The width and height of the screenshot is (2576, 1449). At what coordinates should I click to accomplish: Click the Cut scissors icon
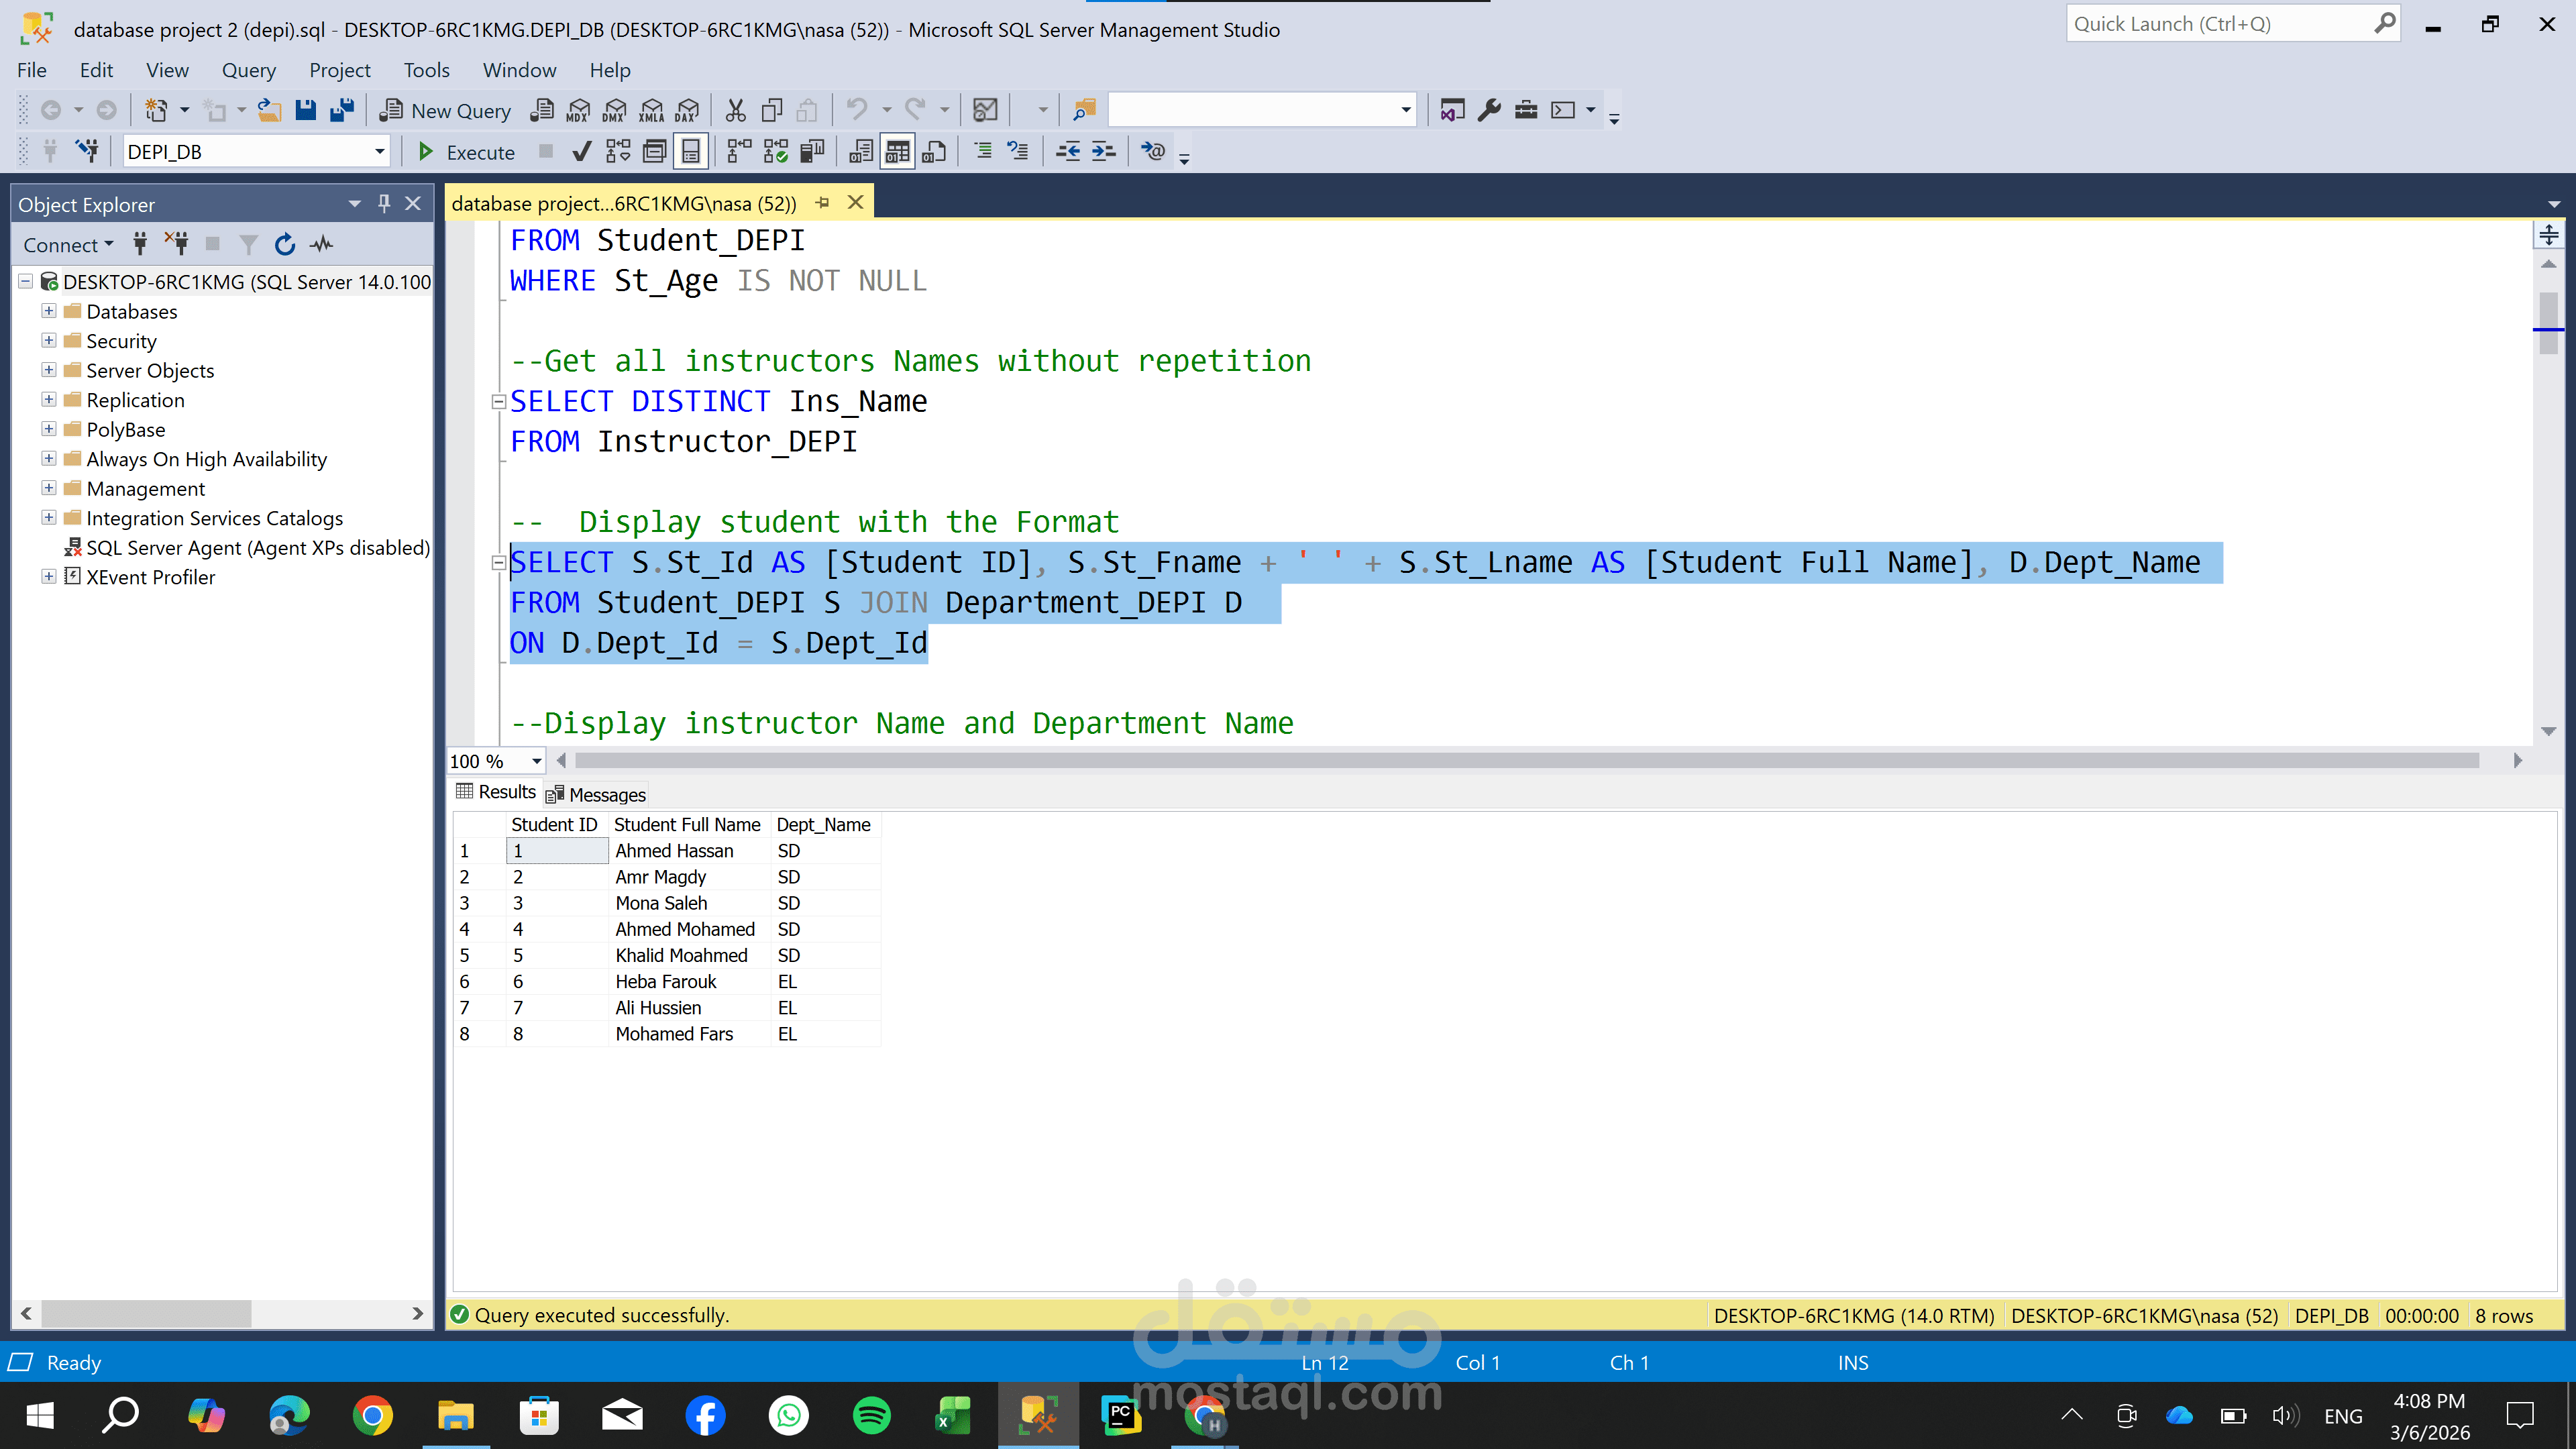tap(735, 110)
